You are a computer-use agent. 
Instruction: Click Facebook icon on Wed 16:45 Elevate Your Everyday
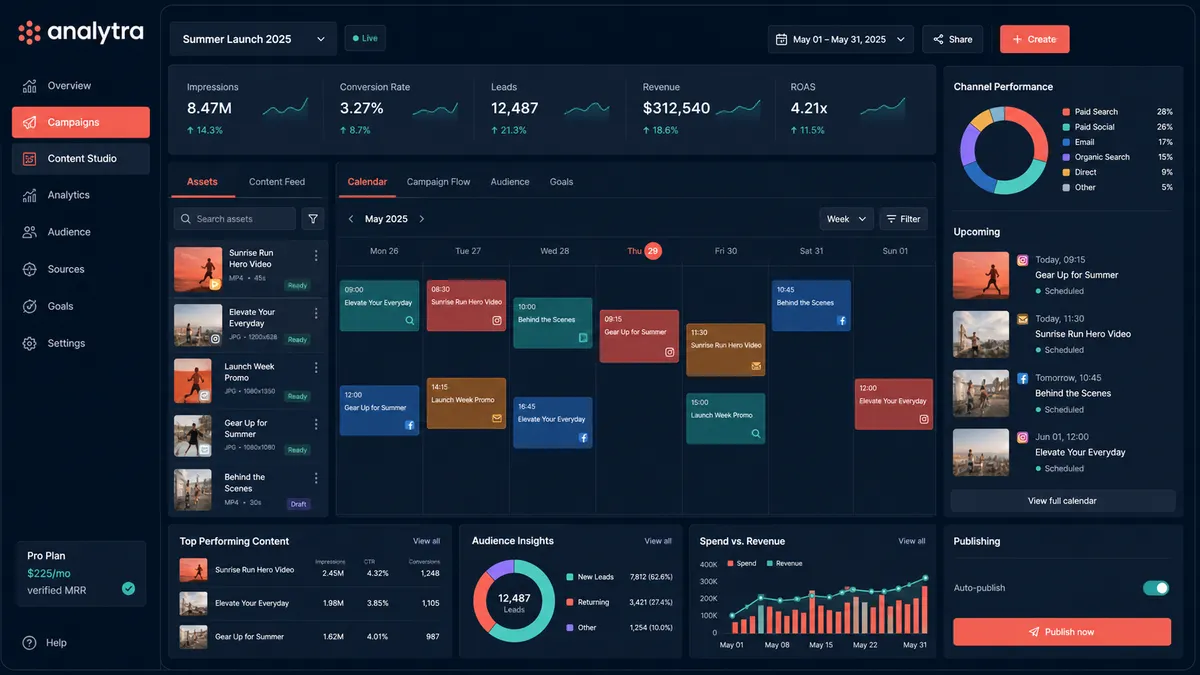583,438
